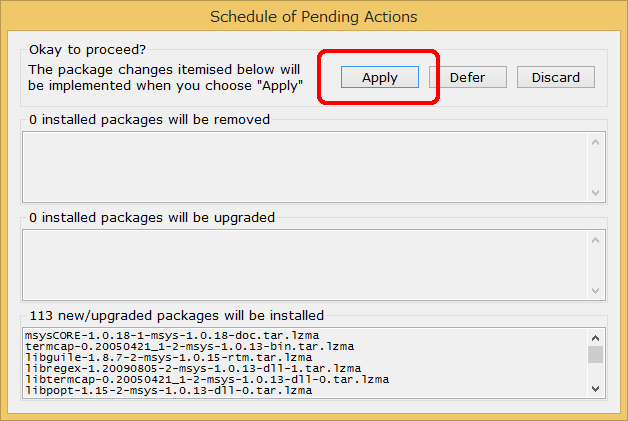
Task: Click the Schedule of Pending Actions title bar
Action: pyautogui.click(x=314, y=17)
